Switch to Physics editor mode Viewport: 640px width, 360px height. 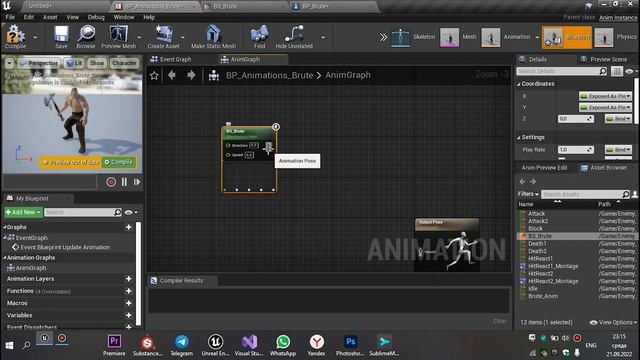pyautogui.click(x=616, y=37)
